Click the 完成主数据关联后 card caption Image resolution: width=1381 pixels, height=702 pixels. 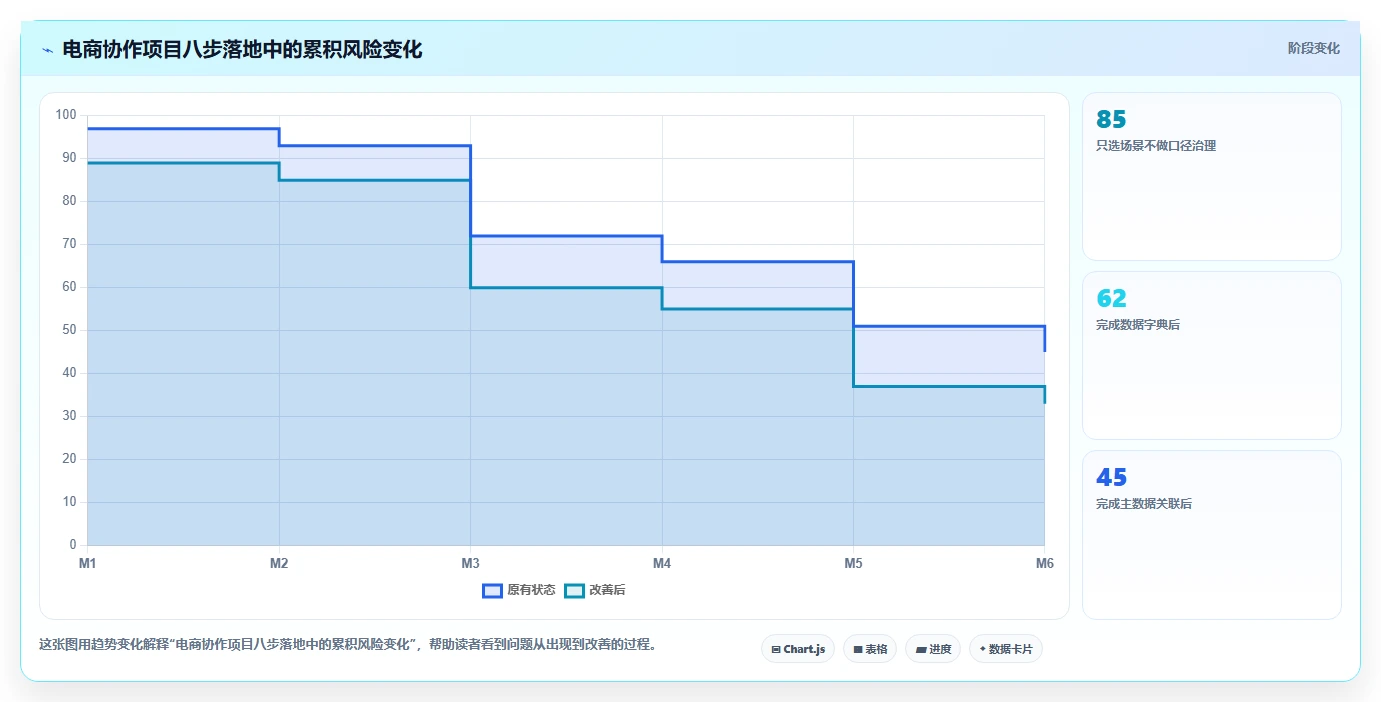(1144, 504)
